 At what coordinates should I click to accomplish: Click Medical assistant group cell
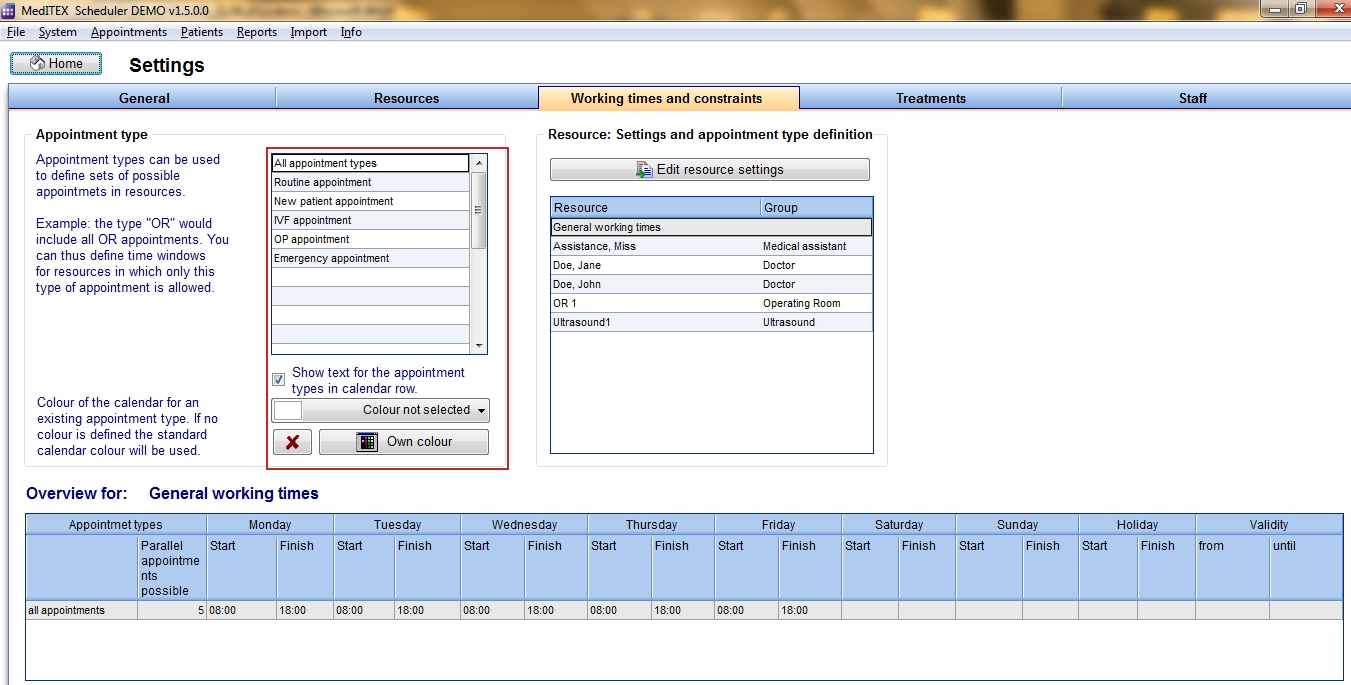[x=816, y=246]
